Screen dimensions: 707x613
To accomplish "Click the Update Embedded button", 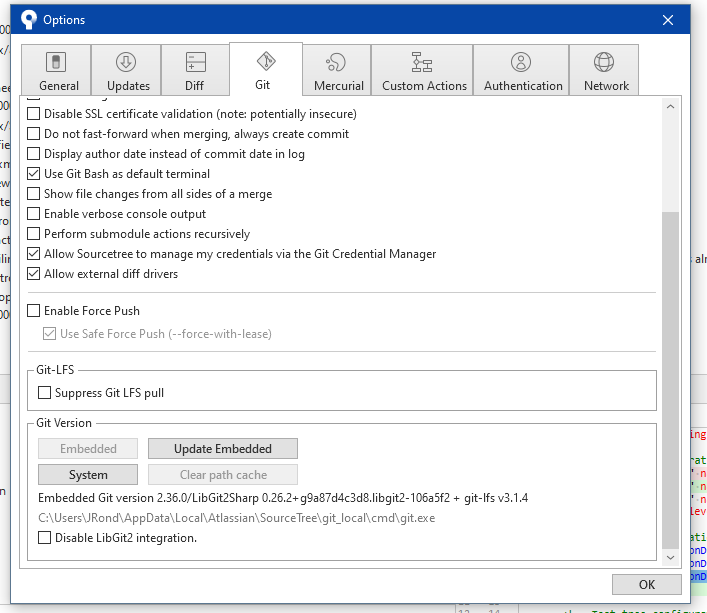I will 223,448.
